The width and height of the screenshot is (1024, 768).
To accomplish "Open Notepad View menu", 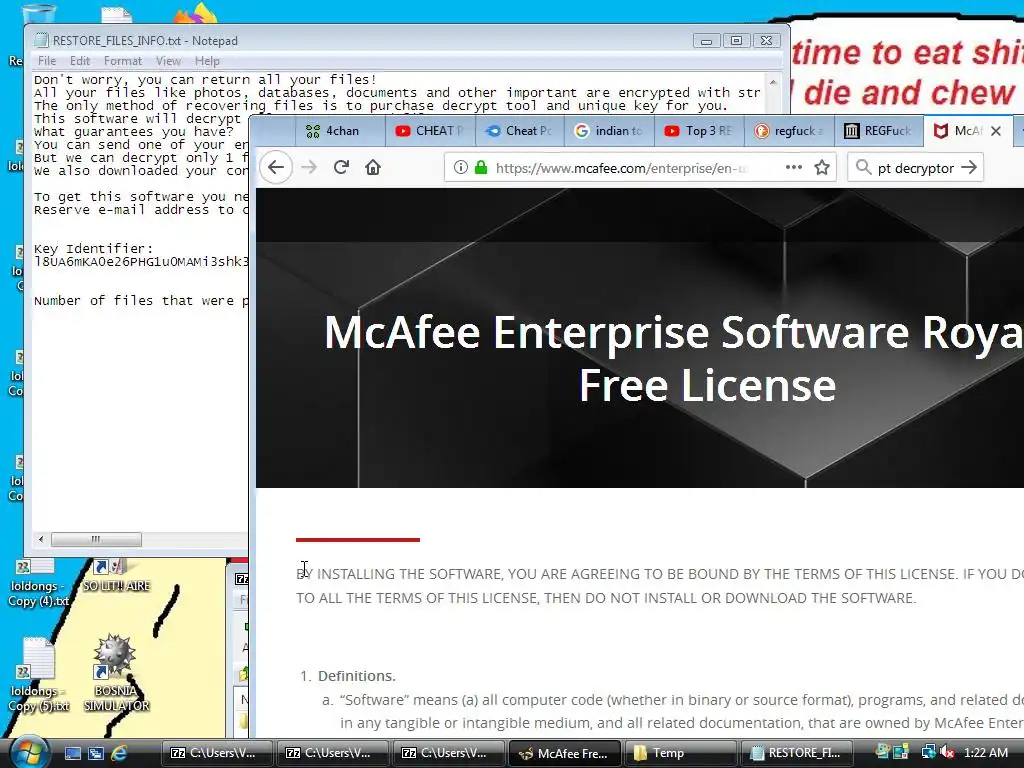I will tap(168, 61).
